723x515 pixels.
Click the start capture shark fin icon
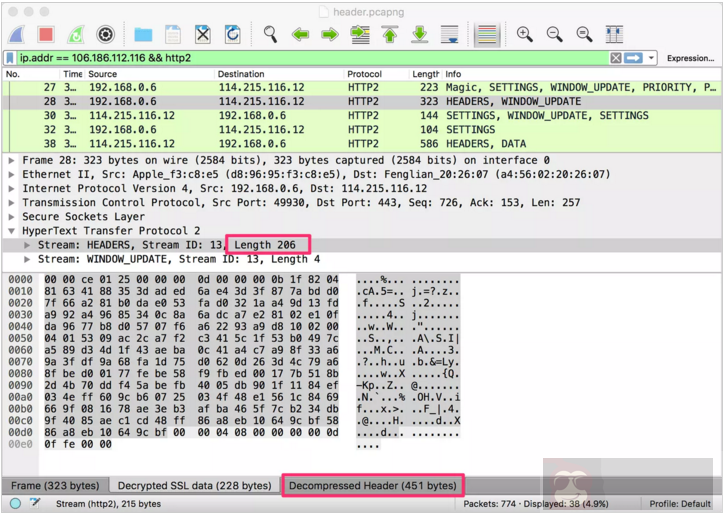17,35
